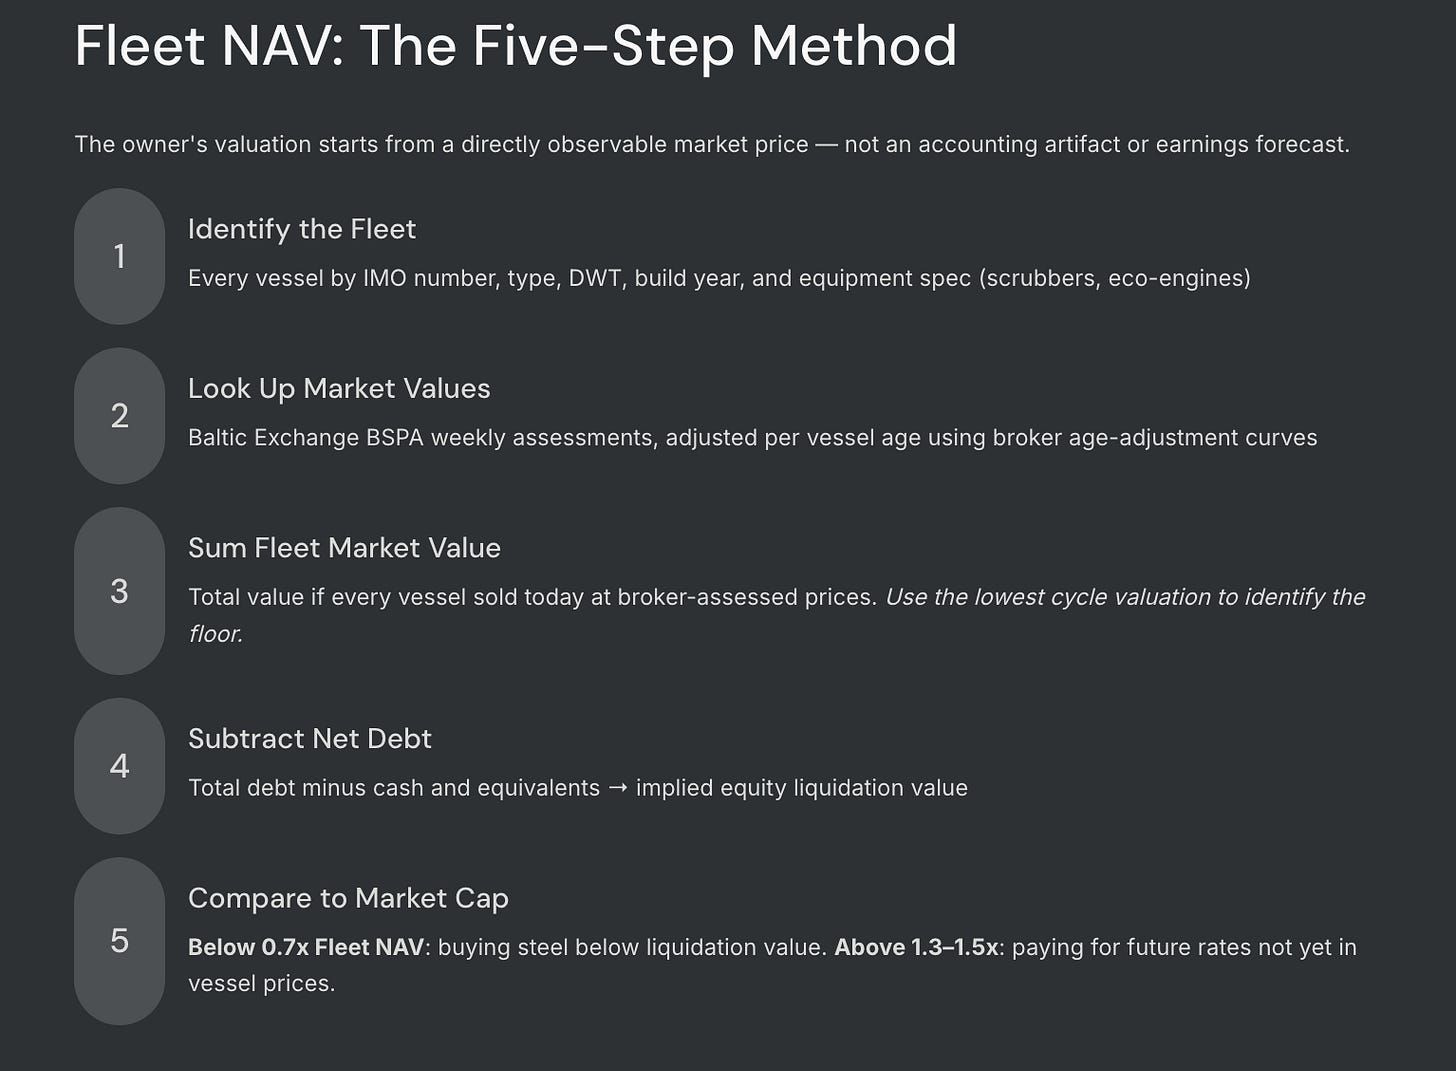Viewport: 1456px width, 1071px height.
Task: Click the italic lowest cycle valuation note
Action: [777, 615]
